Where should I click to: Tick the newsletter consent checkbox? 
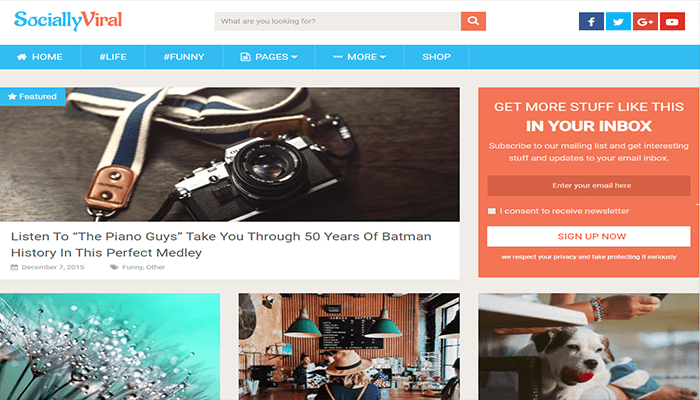pos(492,211)
